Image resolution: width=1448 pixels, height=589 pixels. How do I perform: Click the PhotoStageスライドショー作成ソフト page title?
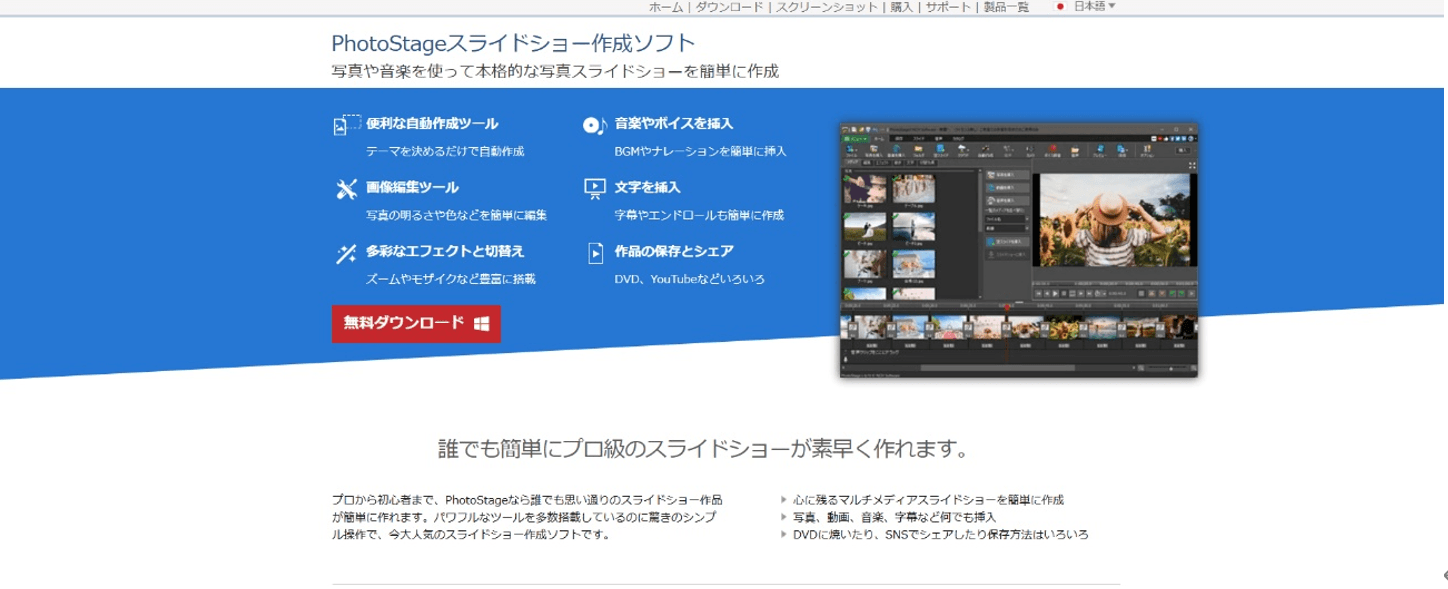pyautogui.click(x=513, y=44)
